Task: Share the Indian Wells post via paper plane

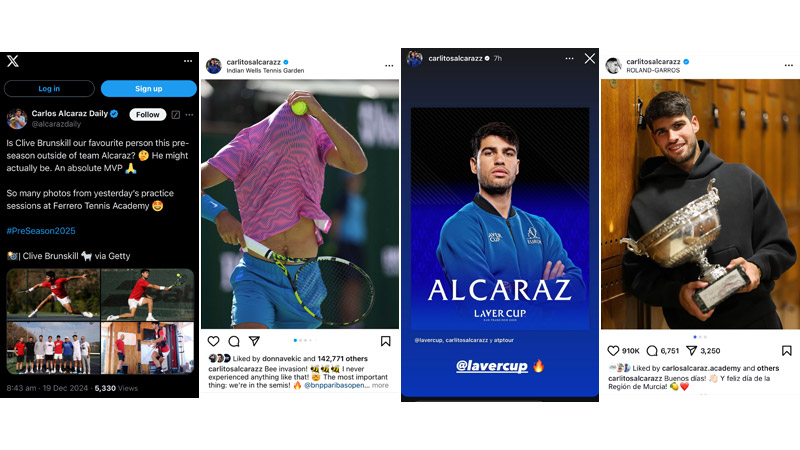Action: pos(254,341)
